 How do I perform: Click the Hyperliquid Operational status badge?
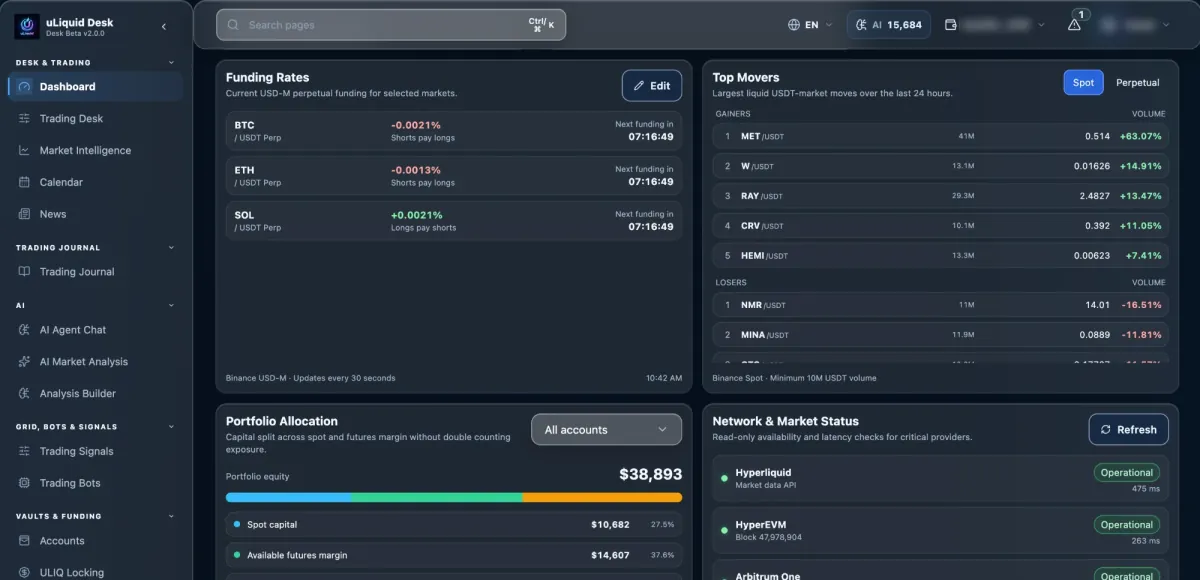point(1127,473)
